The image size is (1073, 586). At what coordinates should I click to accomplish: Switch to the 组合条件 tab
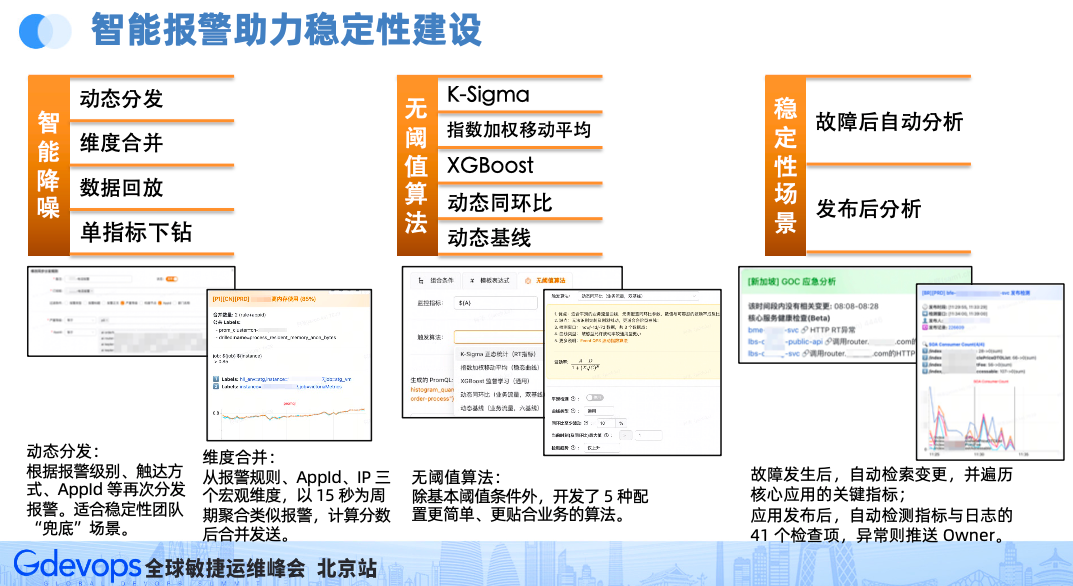[x=436, y=281]
